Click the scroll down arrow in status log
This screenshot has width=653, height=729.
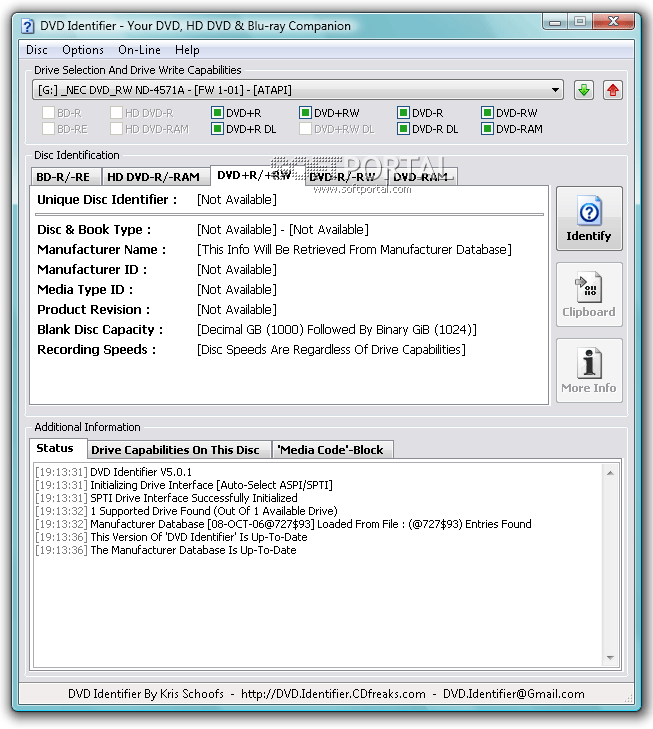[610, 657]
